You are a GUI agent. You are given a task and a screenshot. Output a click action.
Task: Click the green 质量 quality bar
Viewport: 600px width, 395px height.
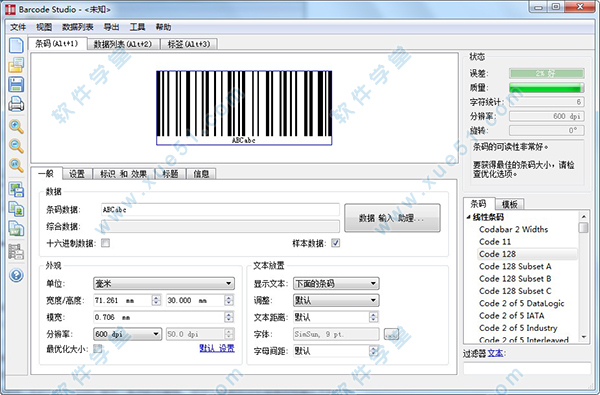pyautogui.click(x=546, y=88)
